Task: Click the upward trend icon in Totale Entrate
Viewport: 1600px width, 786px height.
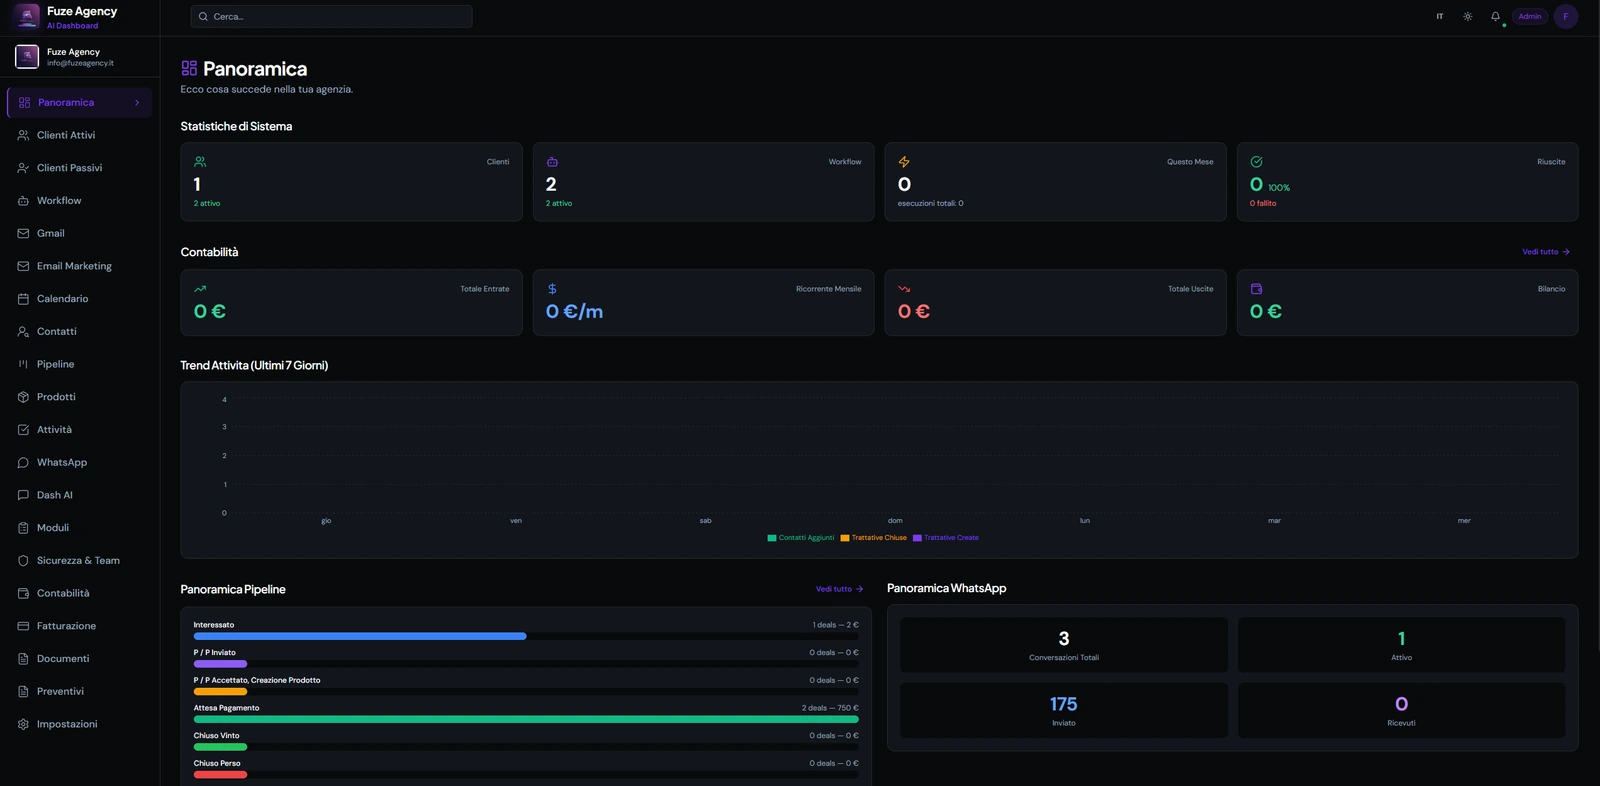Action: click(200, 289)
